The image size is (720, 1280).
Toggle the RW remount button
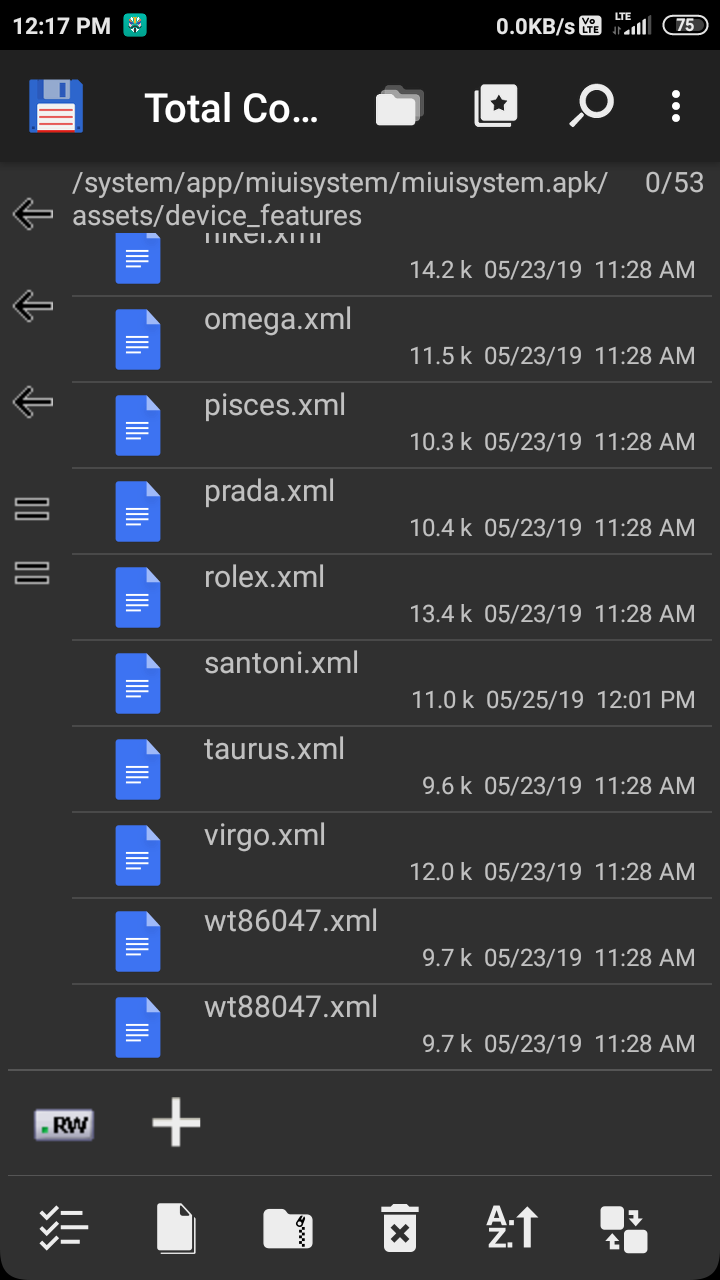(64, 1125)
